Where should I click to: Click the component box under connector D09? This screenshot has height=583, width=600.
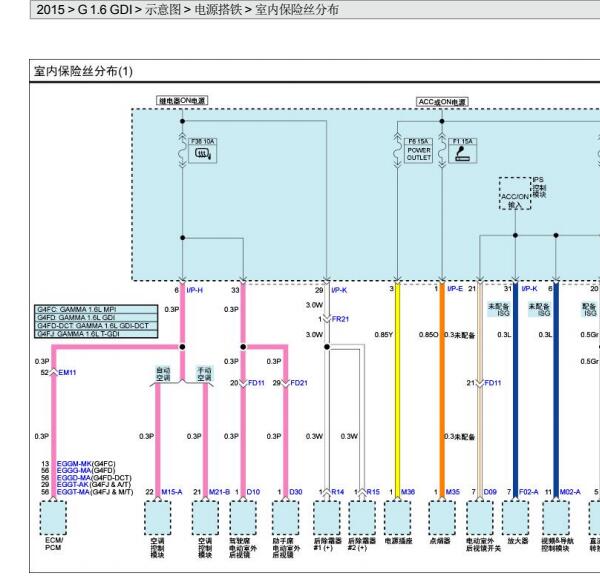click(480, 518)
